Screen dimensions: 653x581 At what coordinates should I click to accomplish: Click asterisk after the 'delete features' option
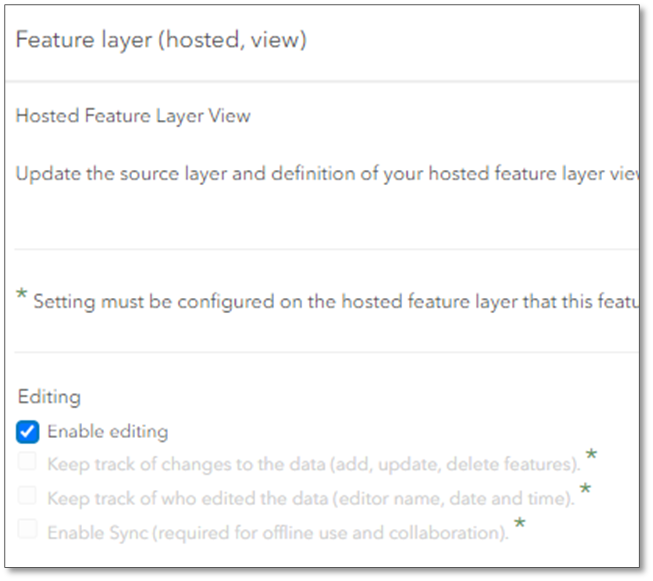coord(591,456)
